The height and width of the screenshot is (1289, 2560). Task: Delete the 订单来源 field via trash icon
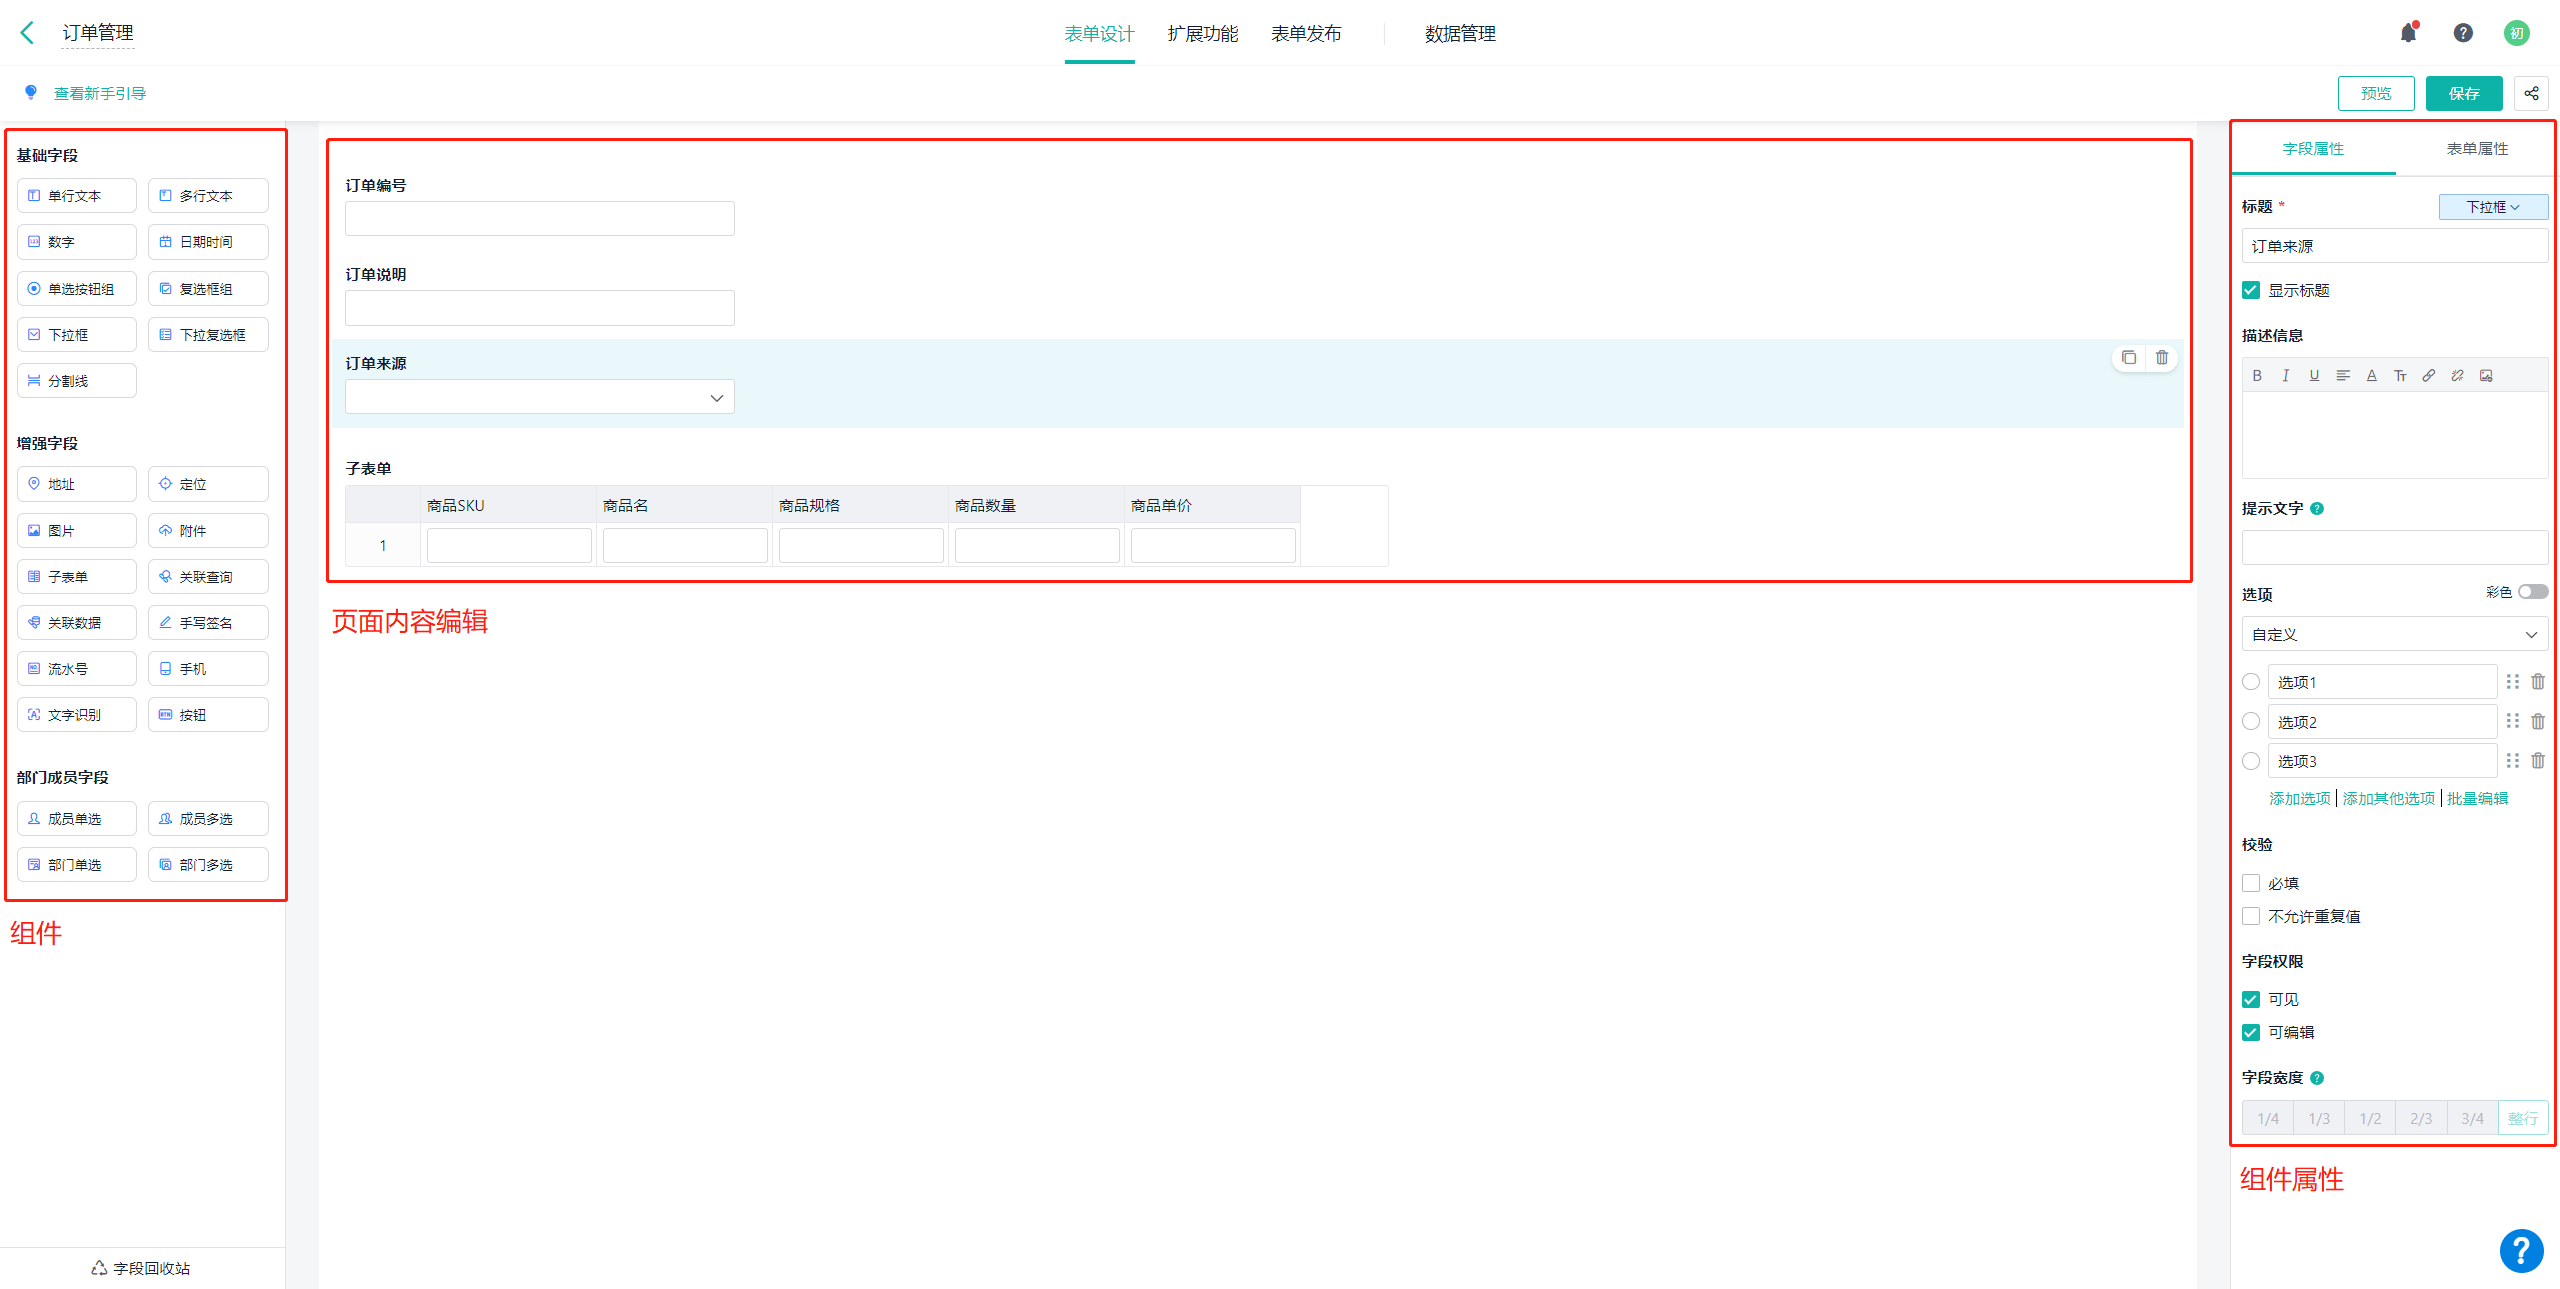2162,357
